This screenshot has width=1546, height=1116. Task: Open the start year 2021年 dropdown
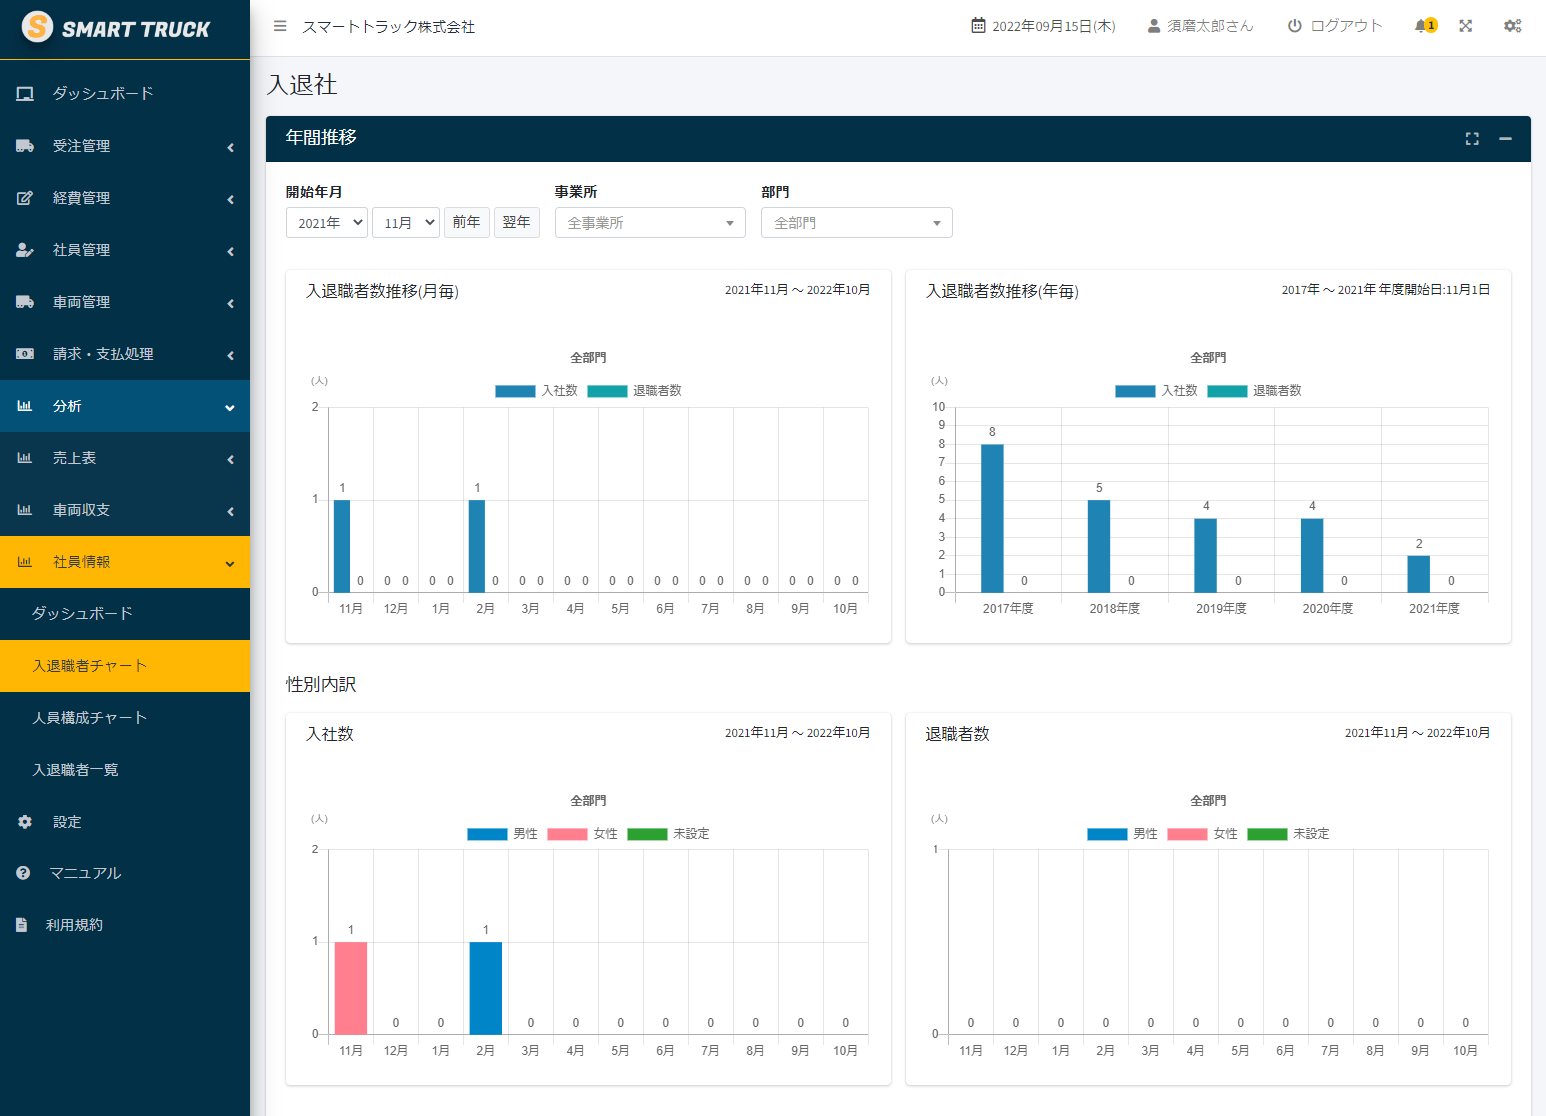327,222
